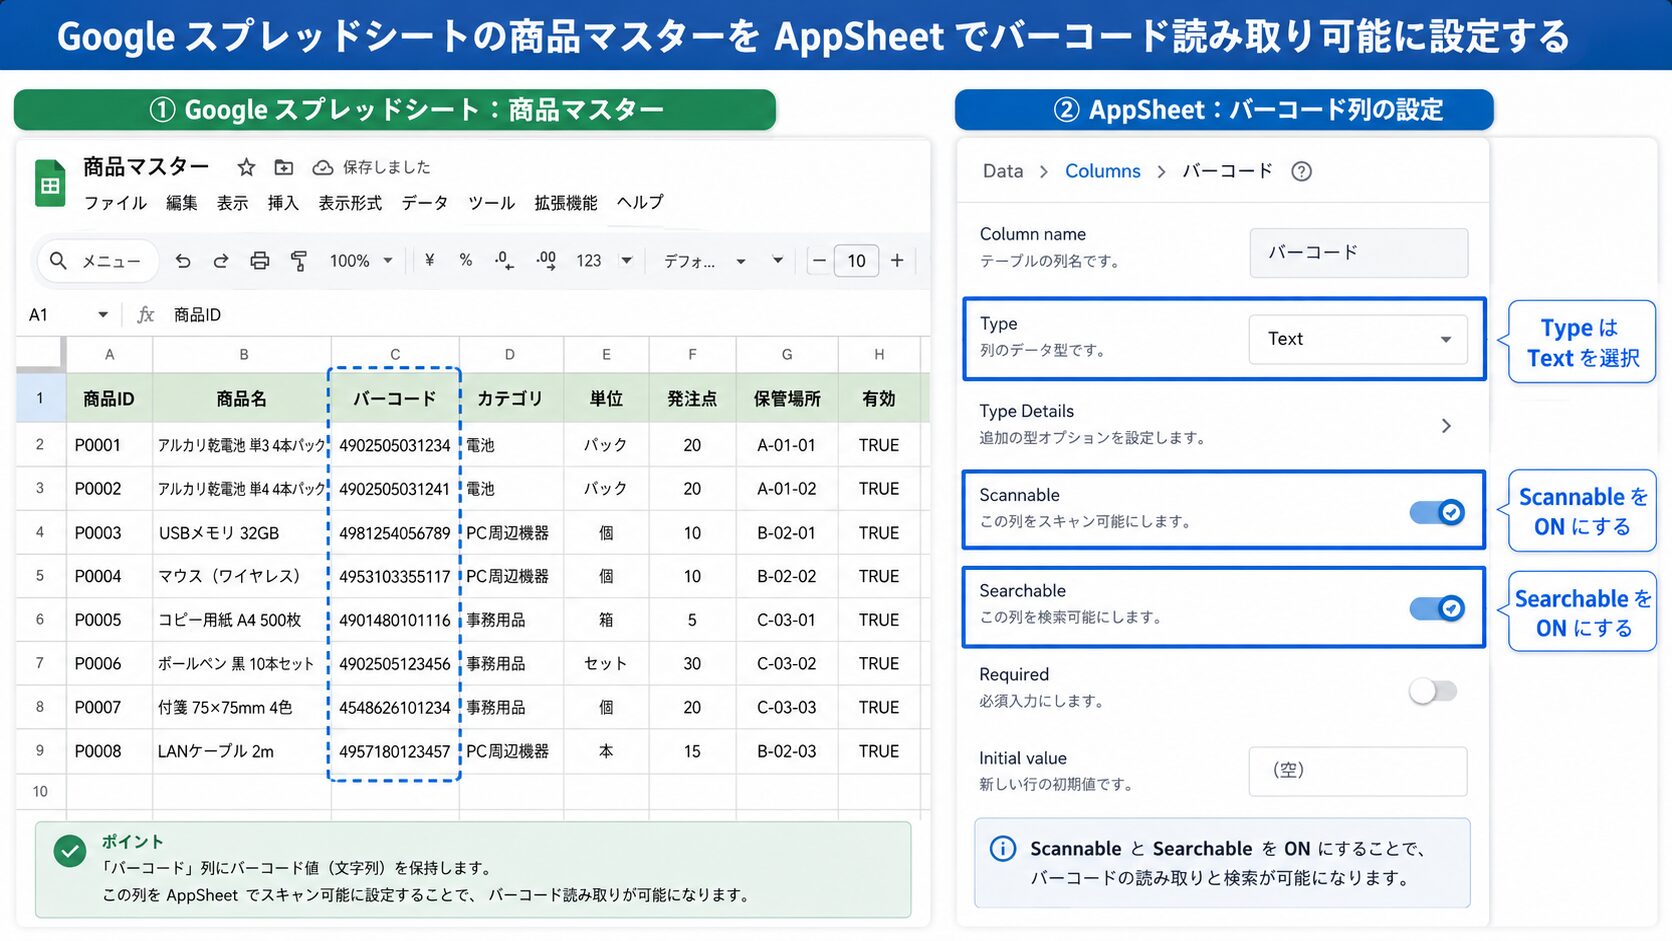Click the Column name field バーコード
Image resolution: width=1672 pixels, height=941 pixels.
pyautogui.click(x=1358, y=252)
